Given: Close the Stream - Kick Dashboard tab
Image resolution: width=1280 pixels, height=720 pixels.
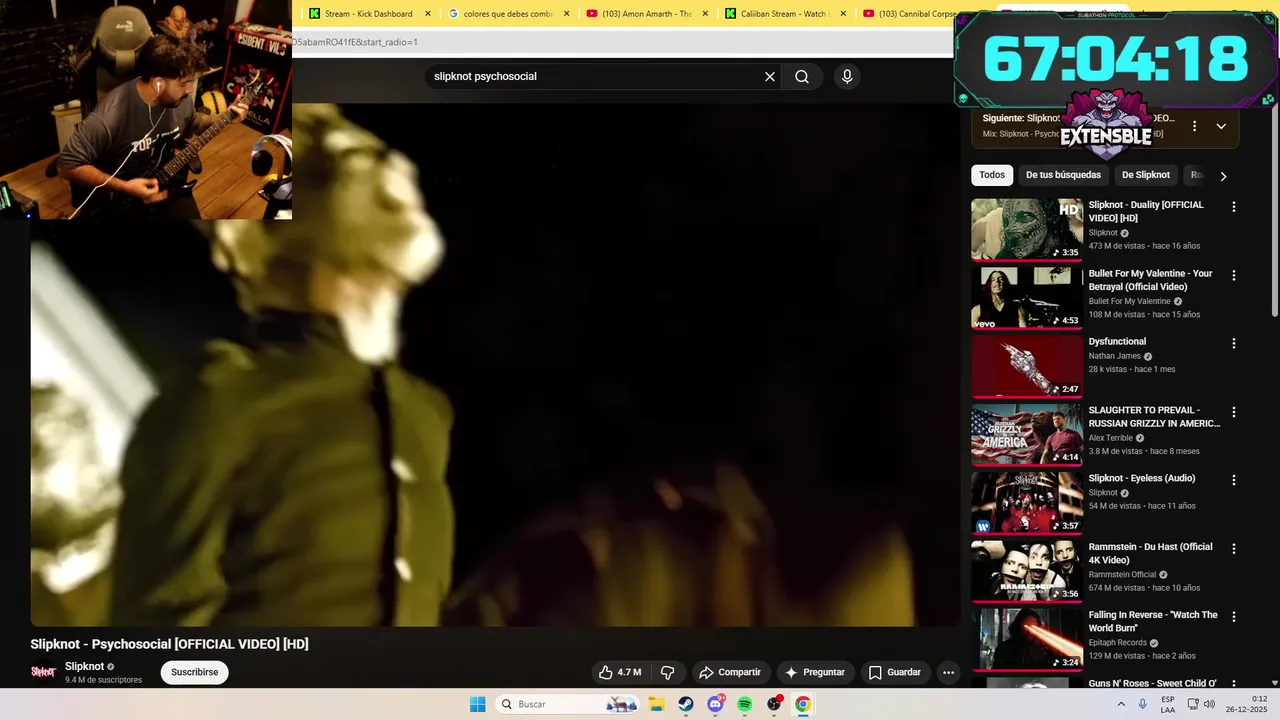Looking at the screenshot, I should (x=428, y=14).
